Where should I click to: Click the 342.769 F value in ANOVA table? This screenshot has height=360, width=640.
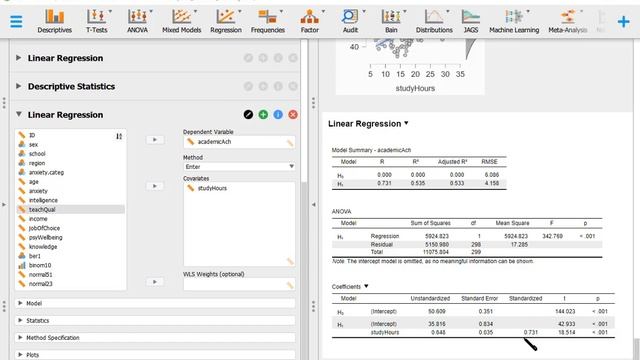point(552,236)
